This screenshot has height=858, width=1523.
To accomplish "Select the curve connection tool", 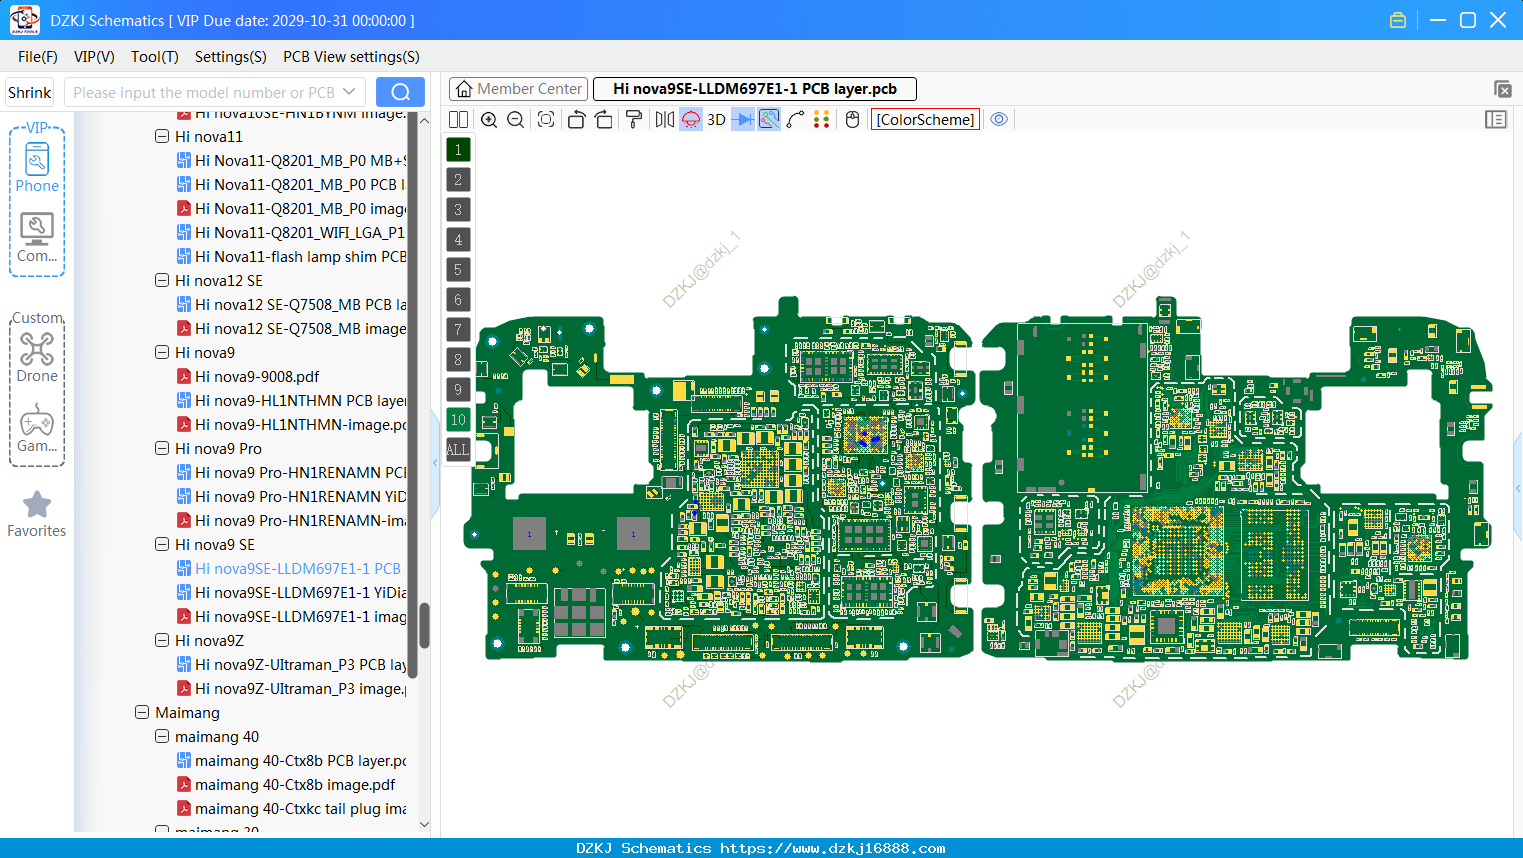I will point(795,120).
